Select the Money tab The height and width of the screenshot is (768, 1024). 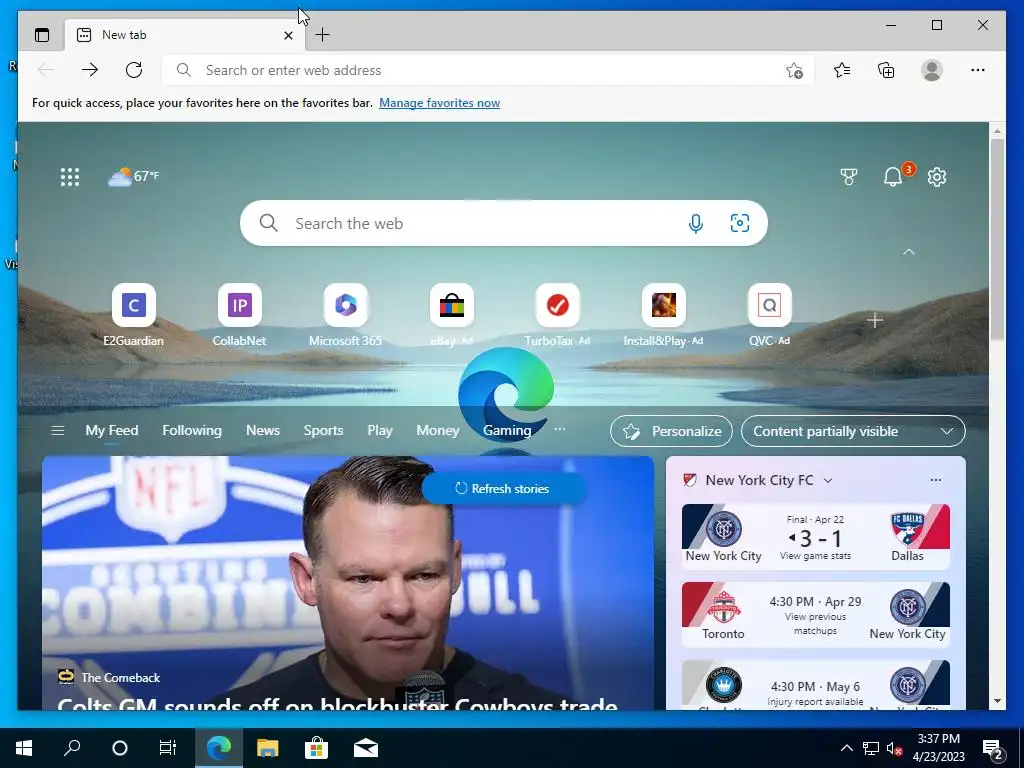pos(438,430)
